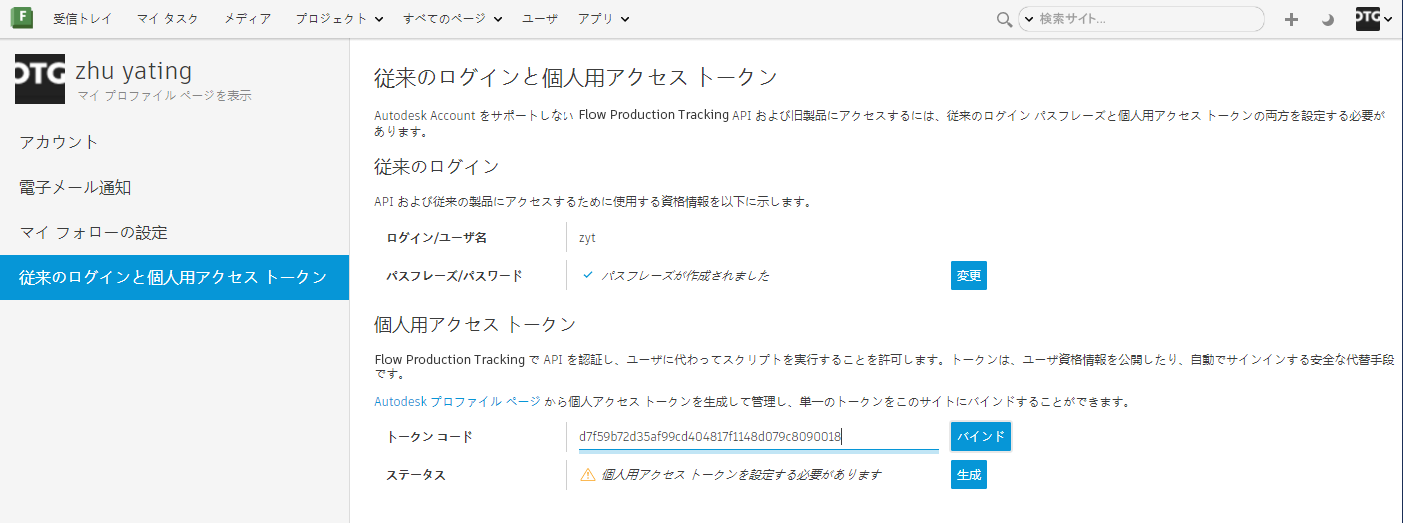Open メディア in the top bar

(247, 19)
